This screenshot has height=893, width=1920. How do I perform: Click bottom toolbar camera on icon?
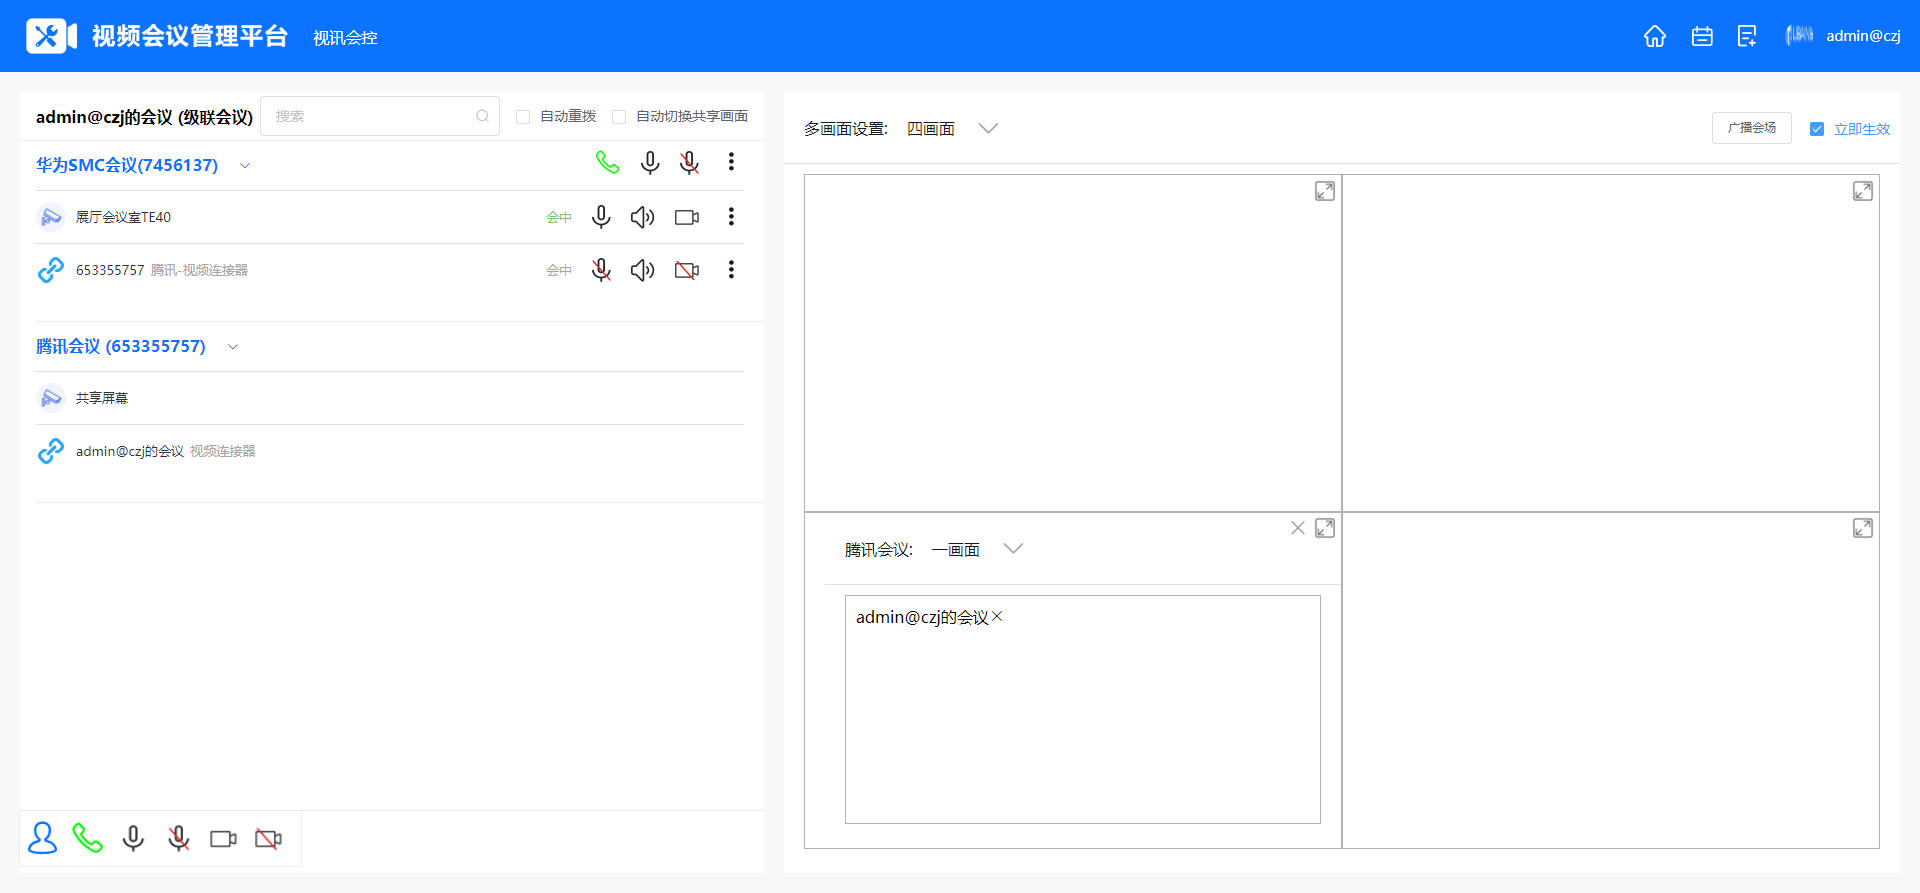[223, 838]
